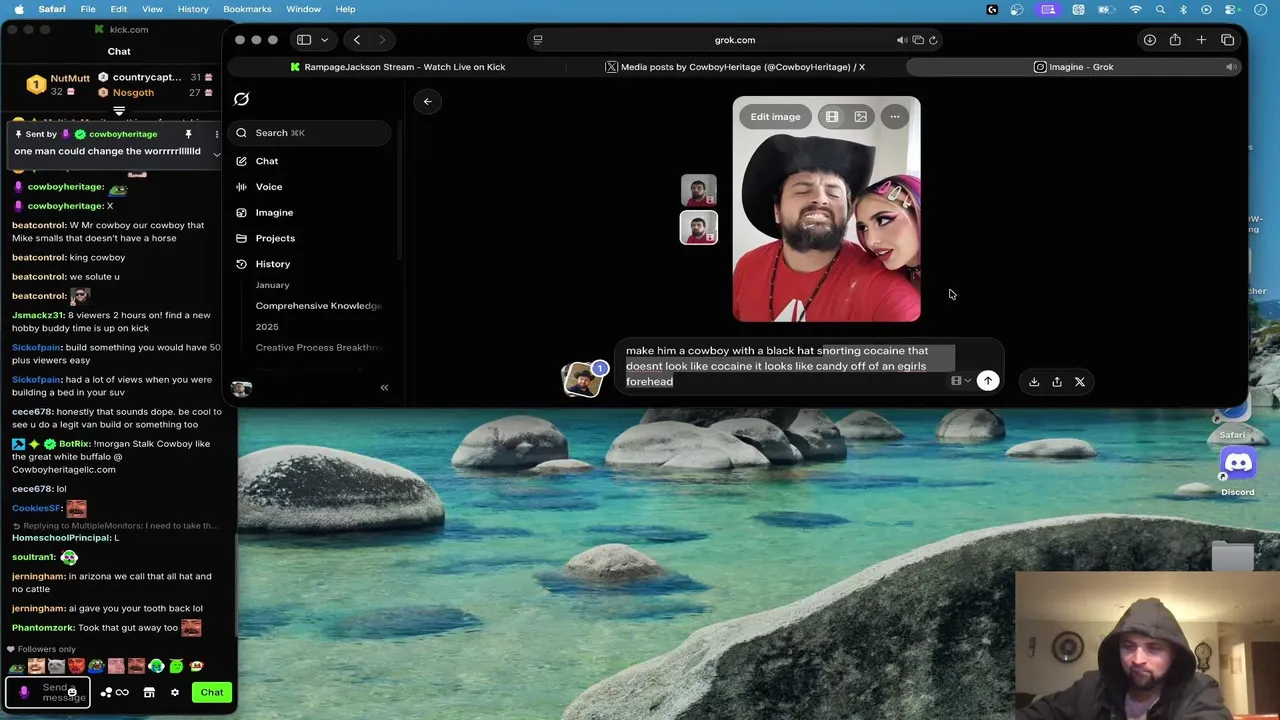
Task: Select the second image variation thumbnail
Action: click(x=699, y=227)
